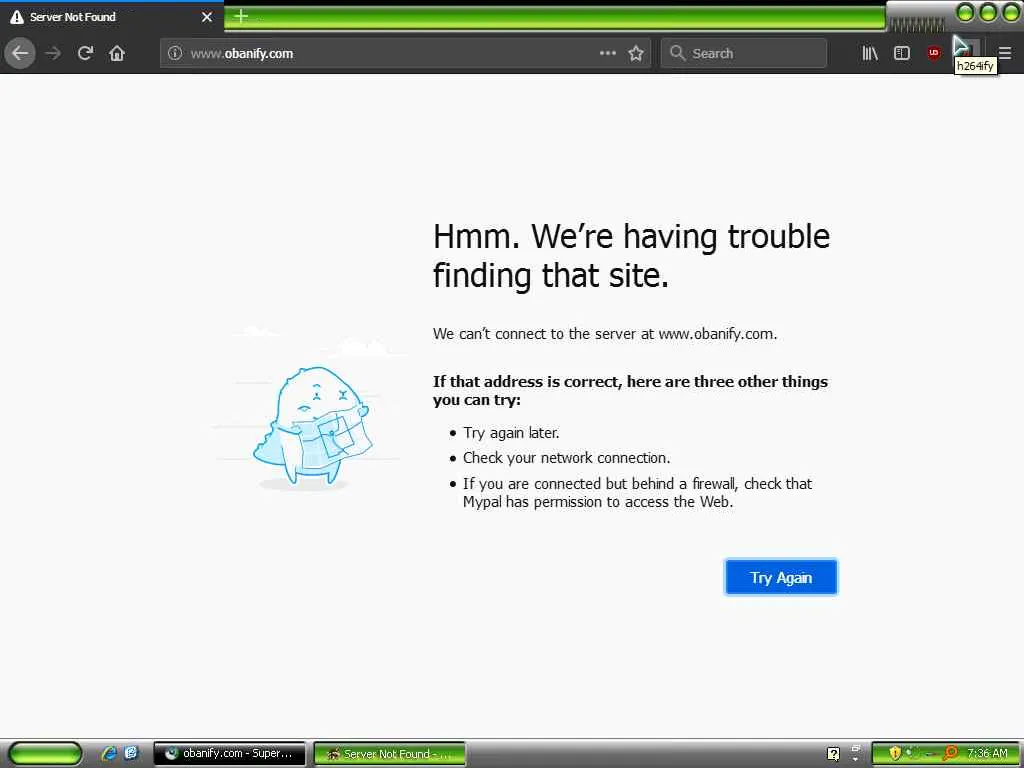Open the home page
The width and height of the screenshot is (1024, 768).
click(x=117, y=53)
